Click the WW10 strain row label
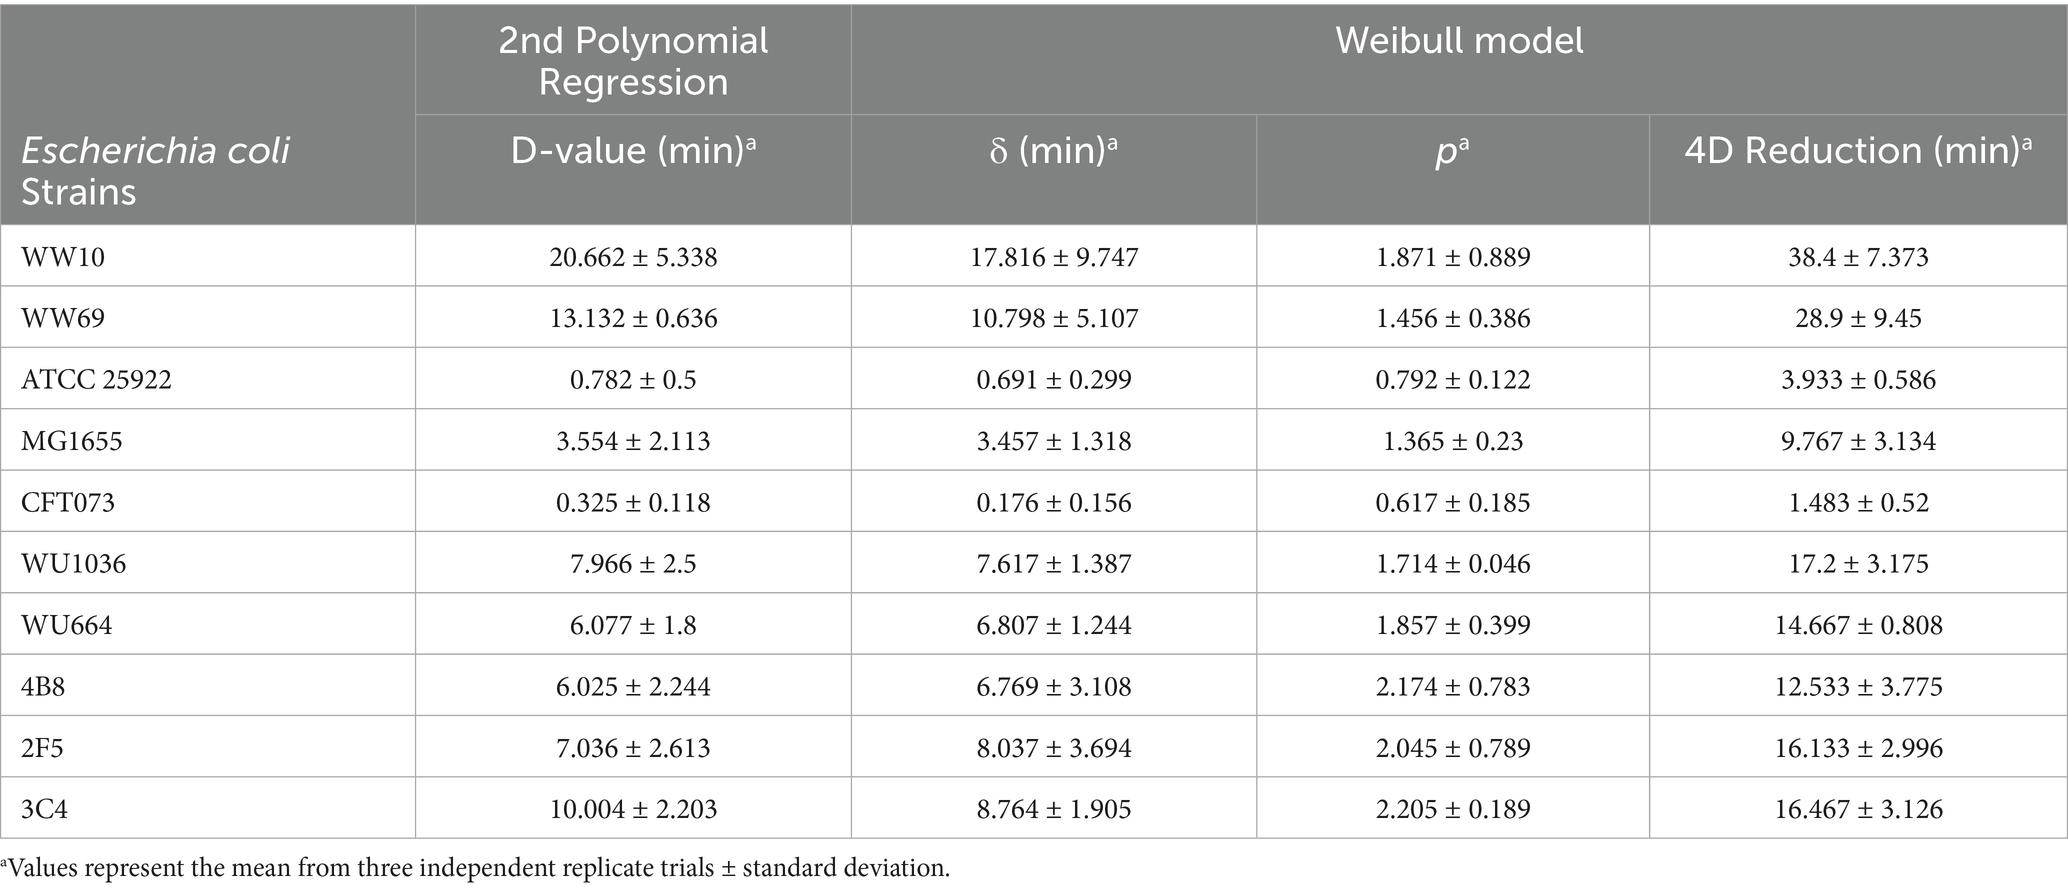Viewport: 2068px width, 890px height. [x=63, y=257]
